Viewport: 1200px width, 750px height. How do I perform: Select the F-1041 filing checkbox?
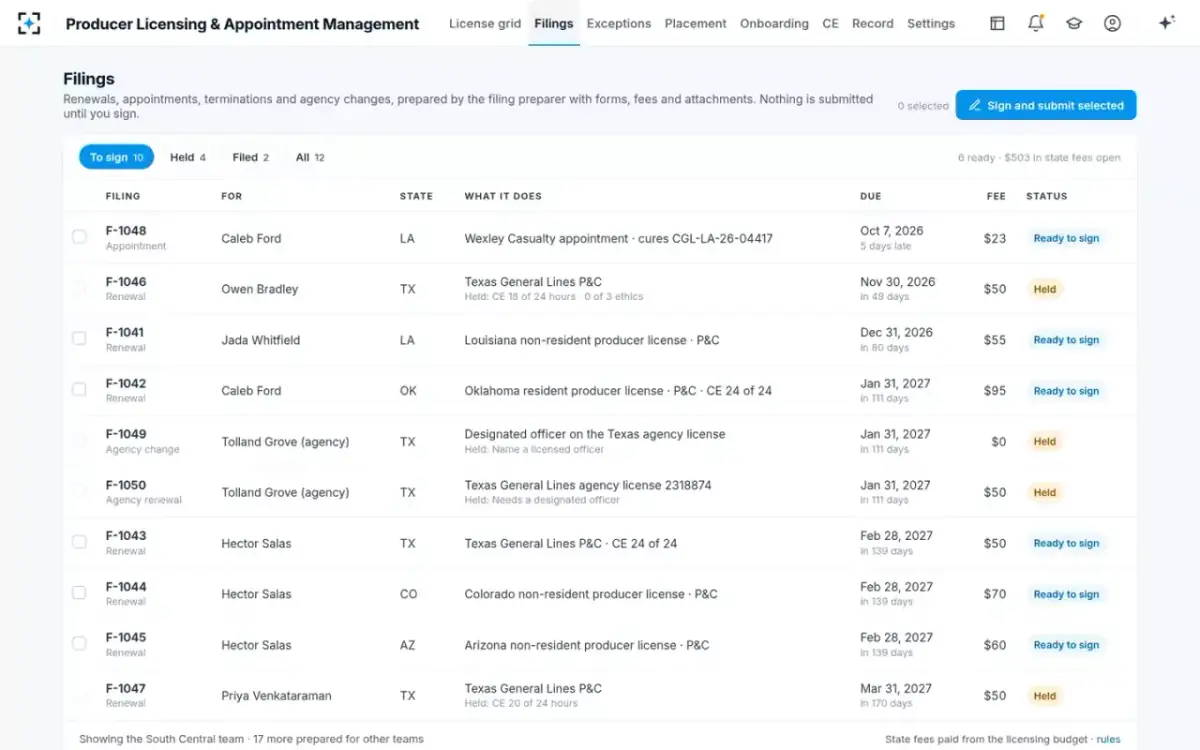click(x=79, y=339)
